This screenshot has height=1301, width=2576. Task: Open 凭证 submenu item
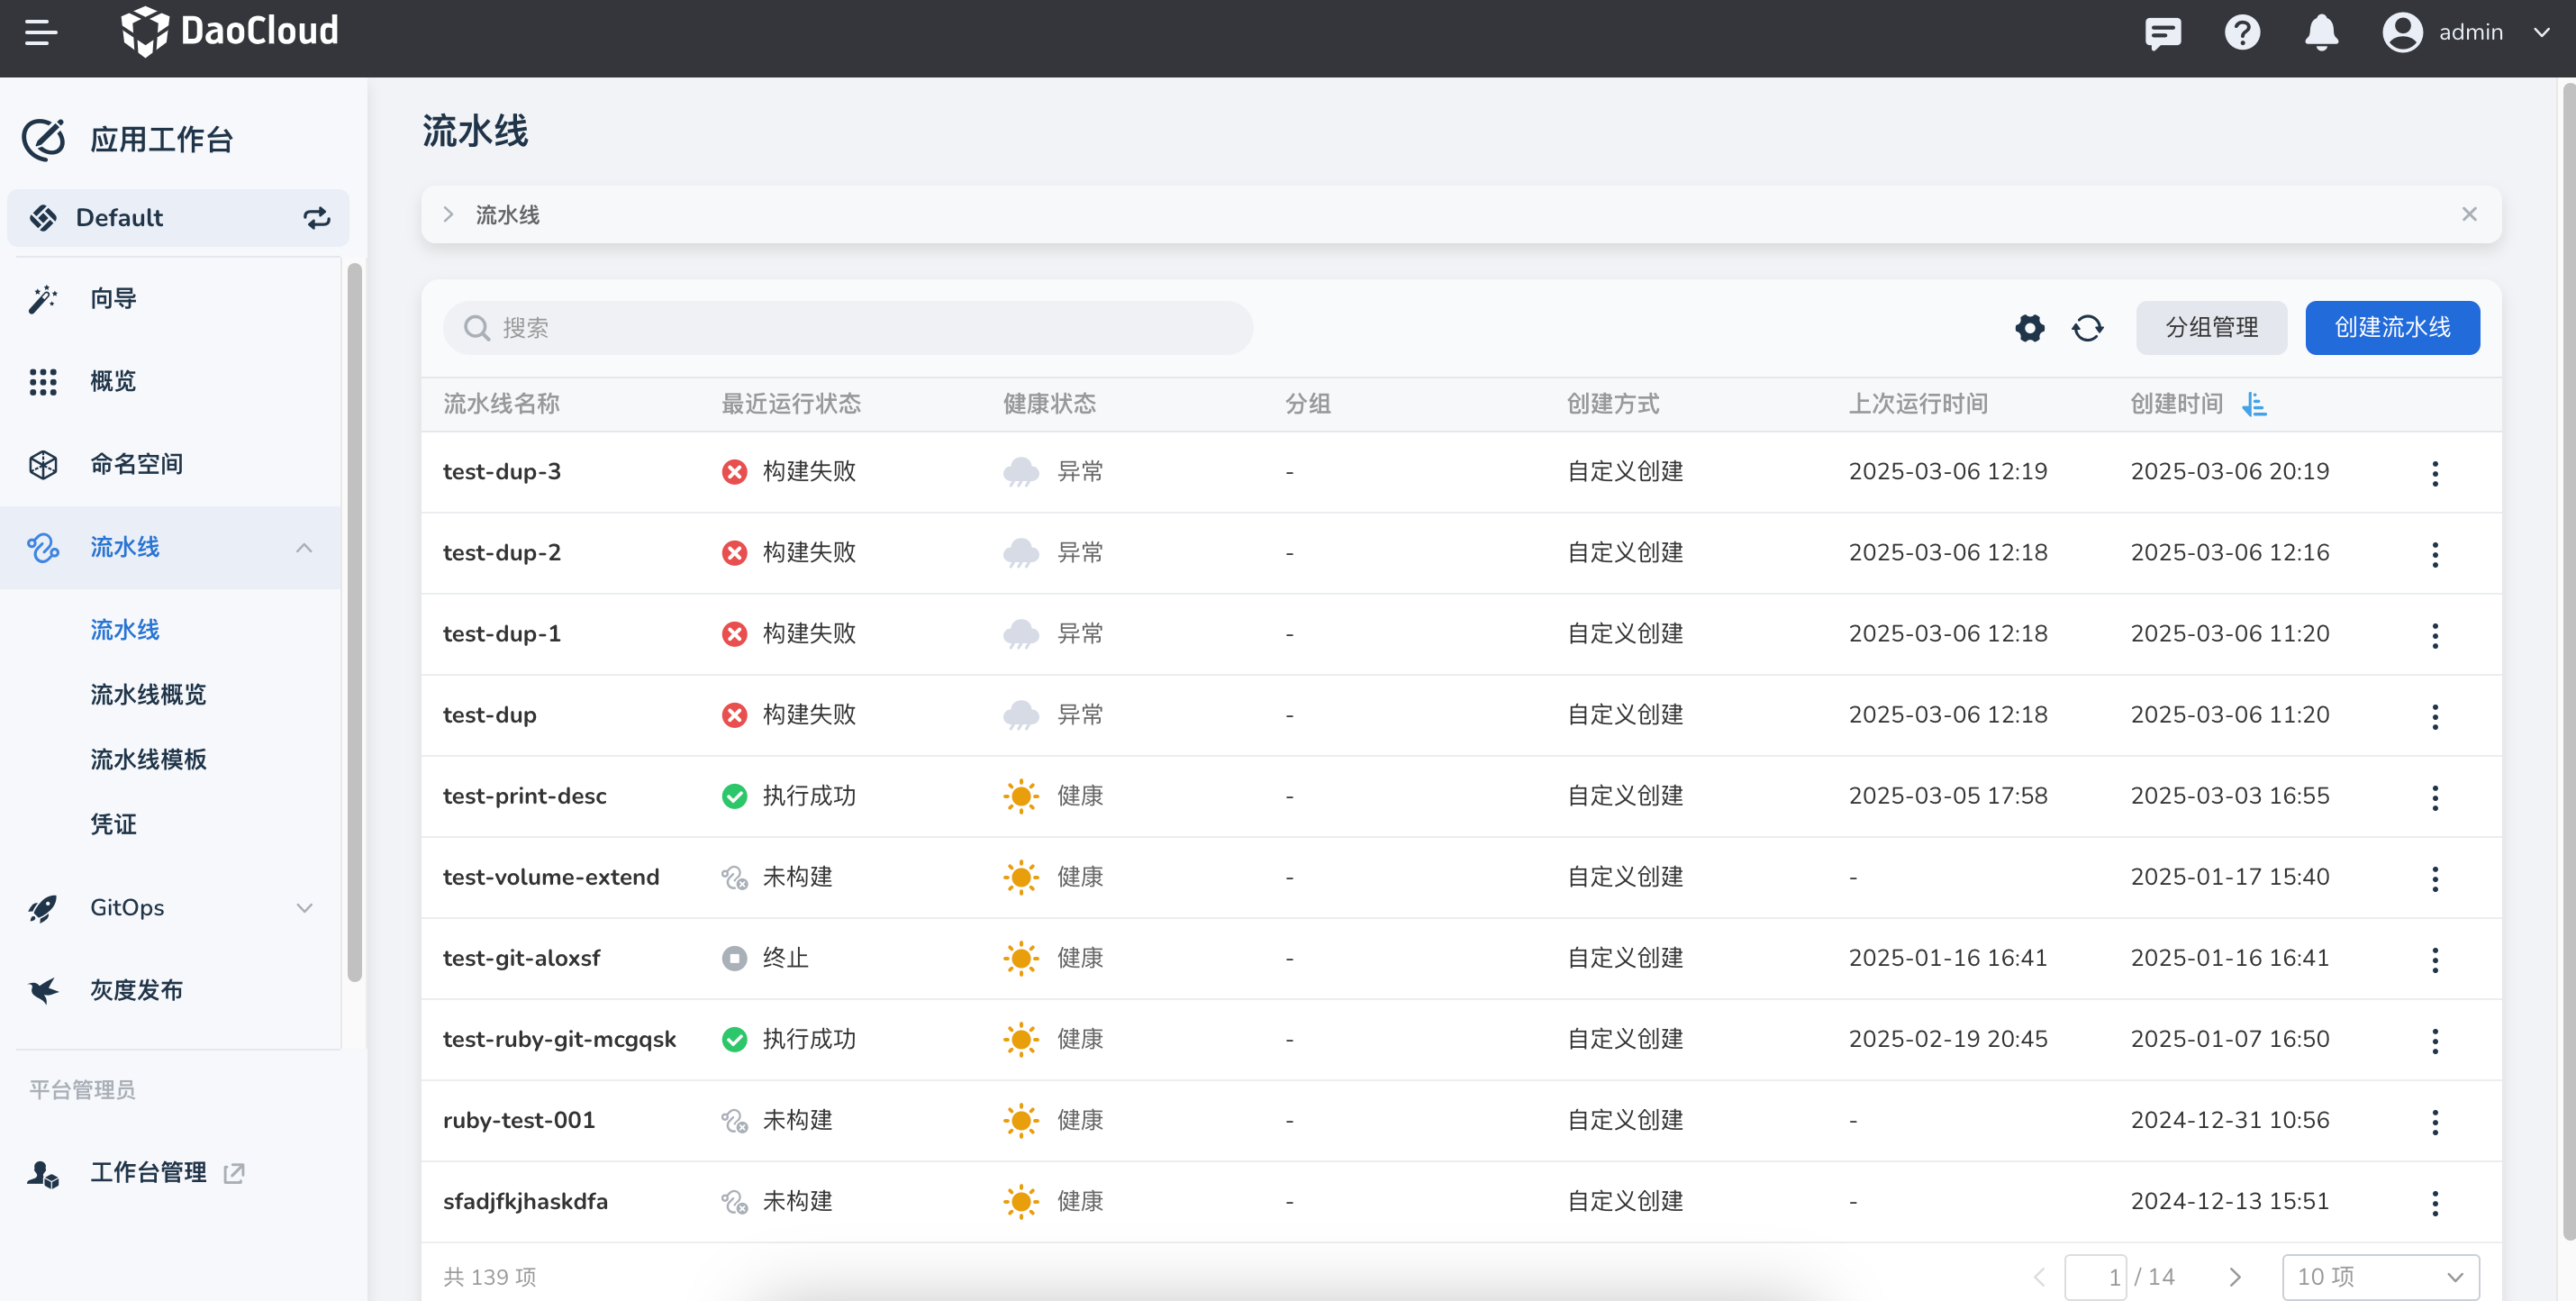(113, 824)
